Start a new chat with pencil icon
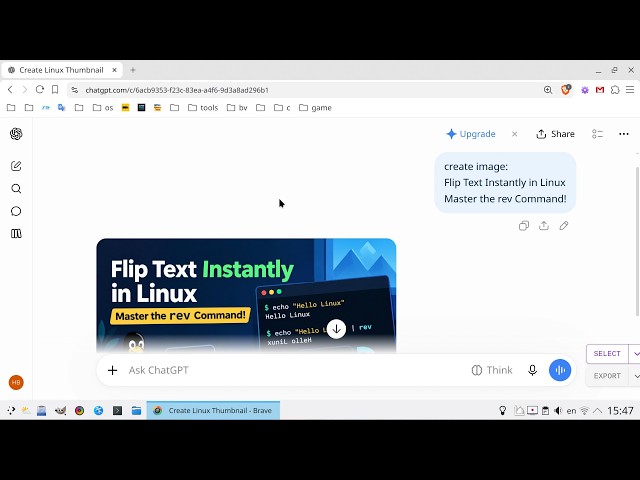 (16, 166)
